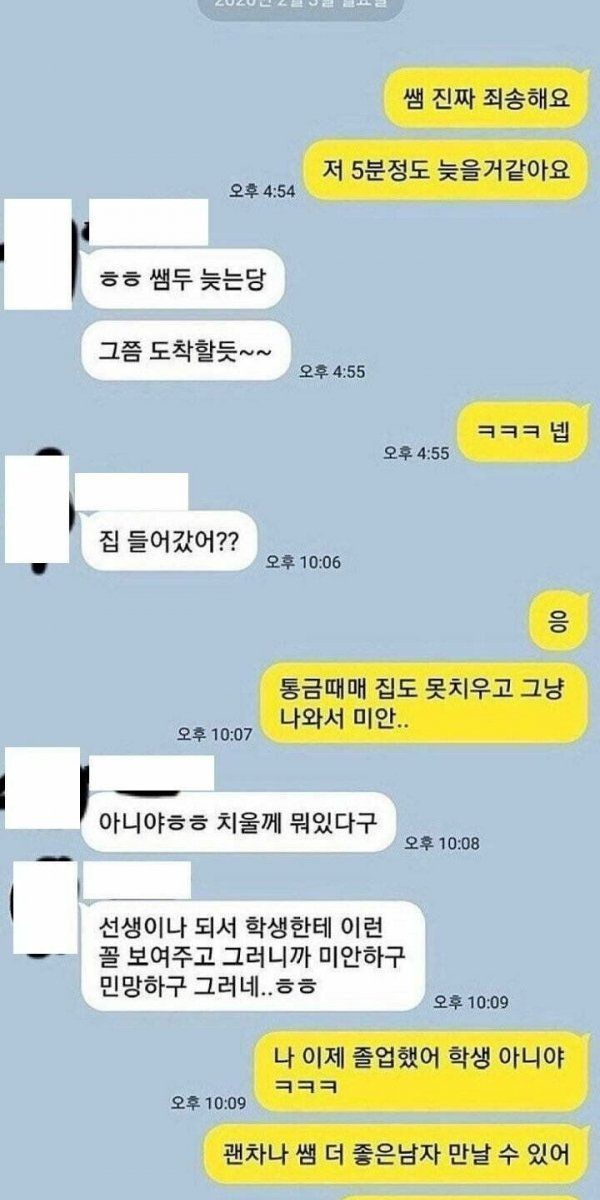Open profile picture beside '선생이나 되서' message

[41, 908]
